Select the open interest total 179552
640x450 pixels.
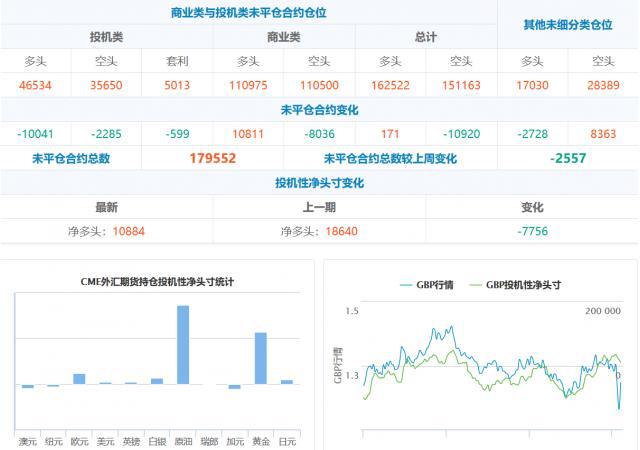click(x=213, y=158)
